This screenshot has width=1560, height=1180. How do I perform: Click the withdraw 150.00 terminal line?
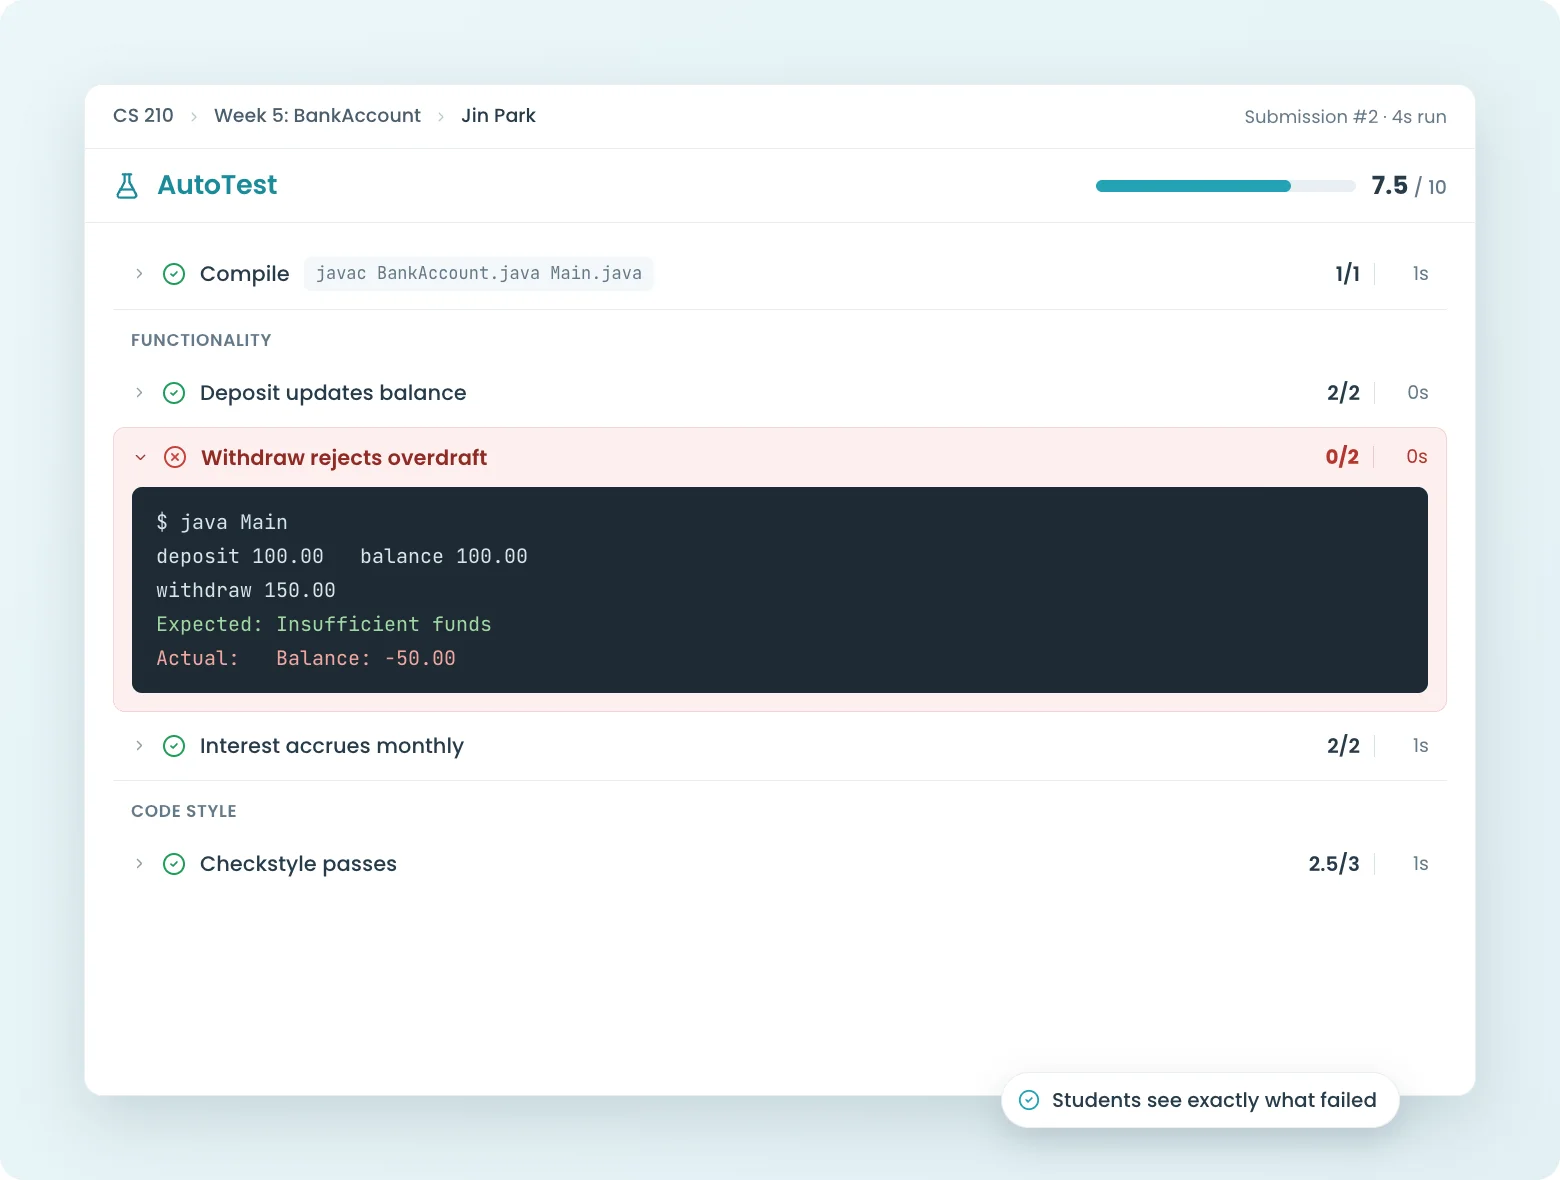click(246, 590)
